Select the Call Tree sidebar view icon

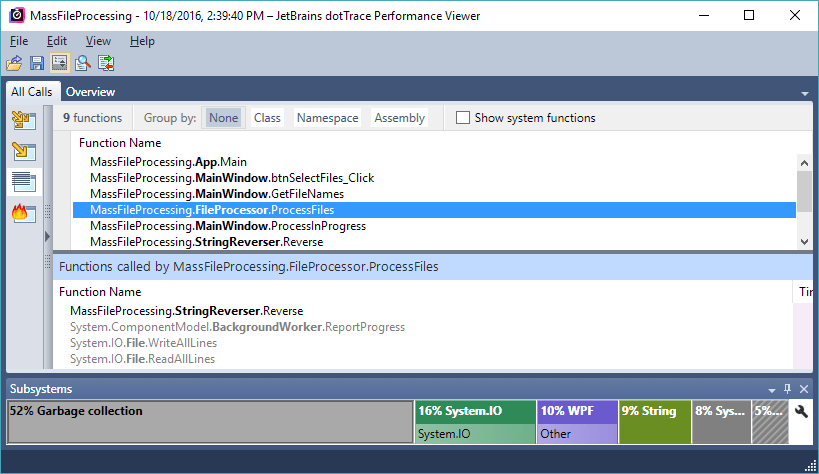(24, 121)
